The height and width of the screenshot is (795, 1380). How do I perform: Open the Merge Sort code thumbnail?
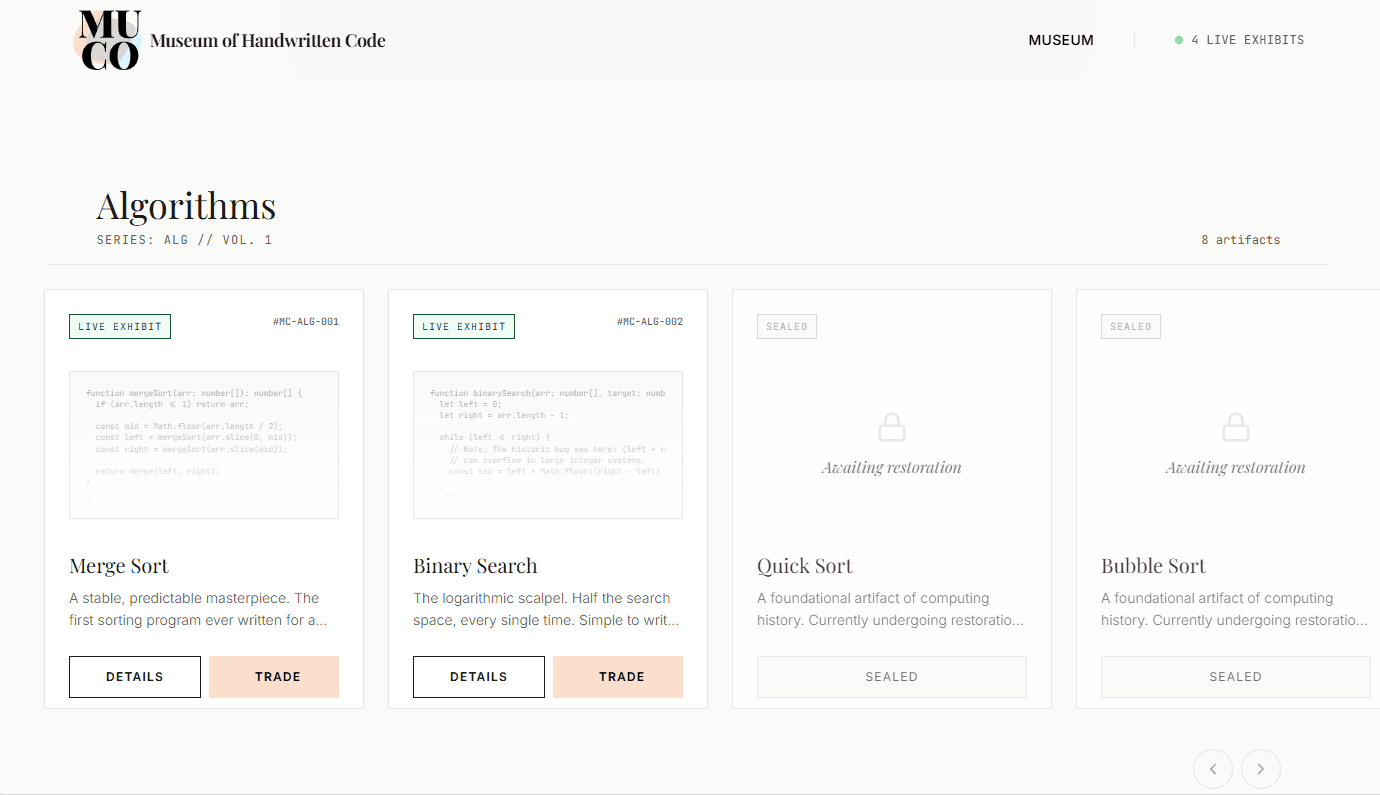[x=203, y=444]
